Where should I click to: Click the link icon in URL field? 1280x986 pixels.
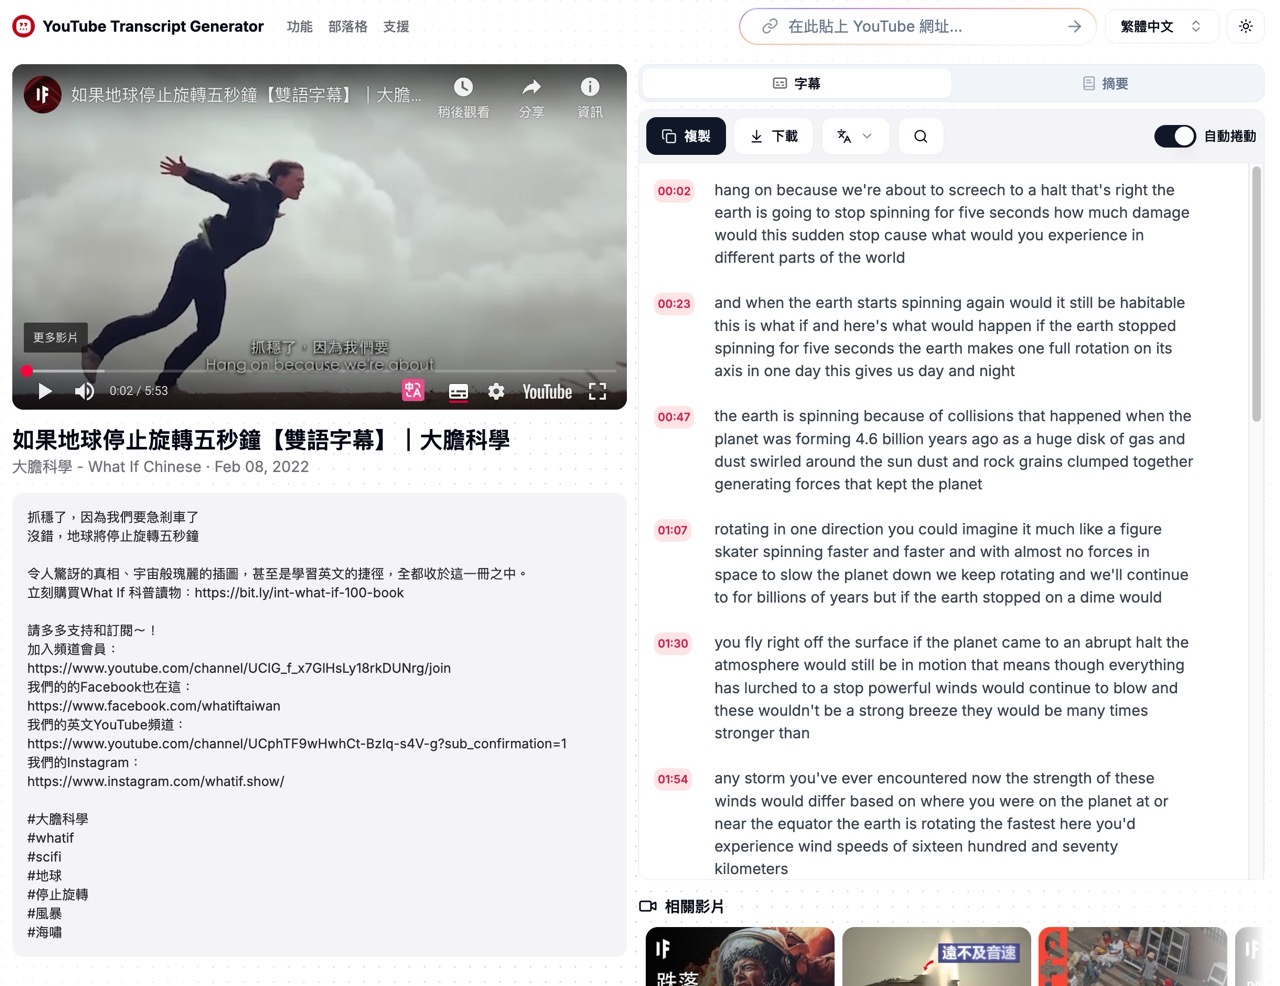click(770, 27)
